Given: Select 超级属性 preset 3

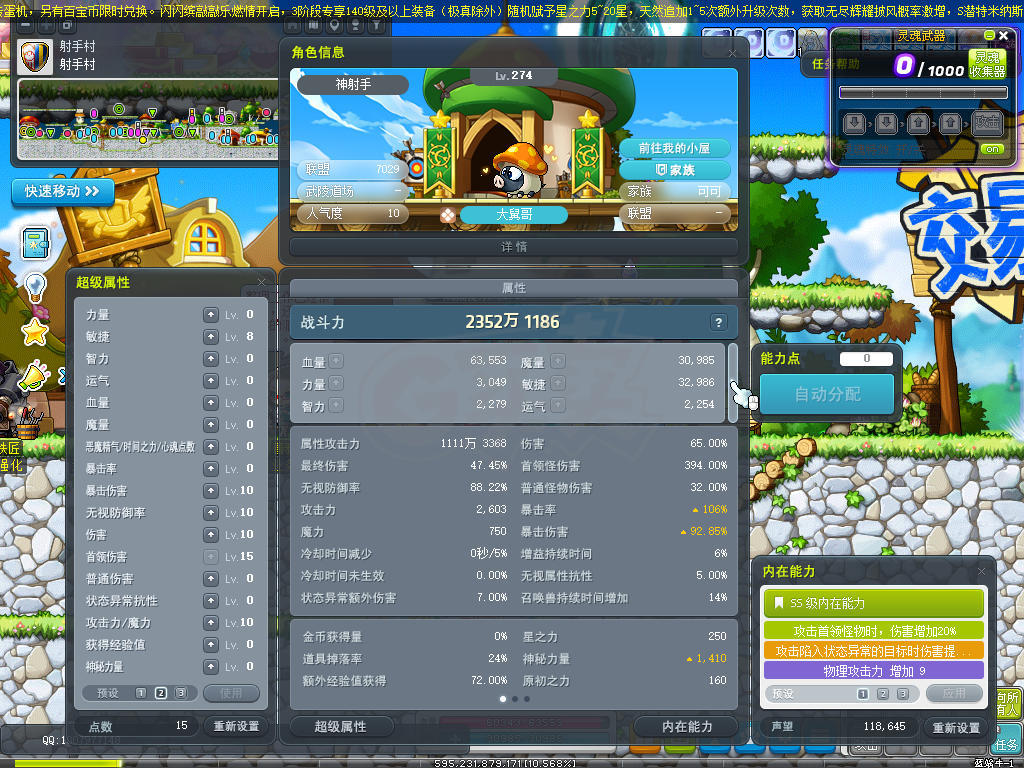Looking at the screenshot, I should 181,693.
